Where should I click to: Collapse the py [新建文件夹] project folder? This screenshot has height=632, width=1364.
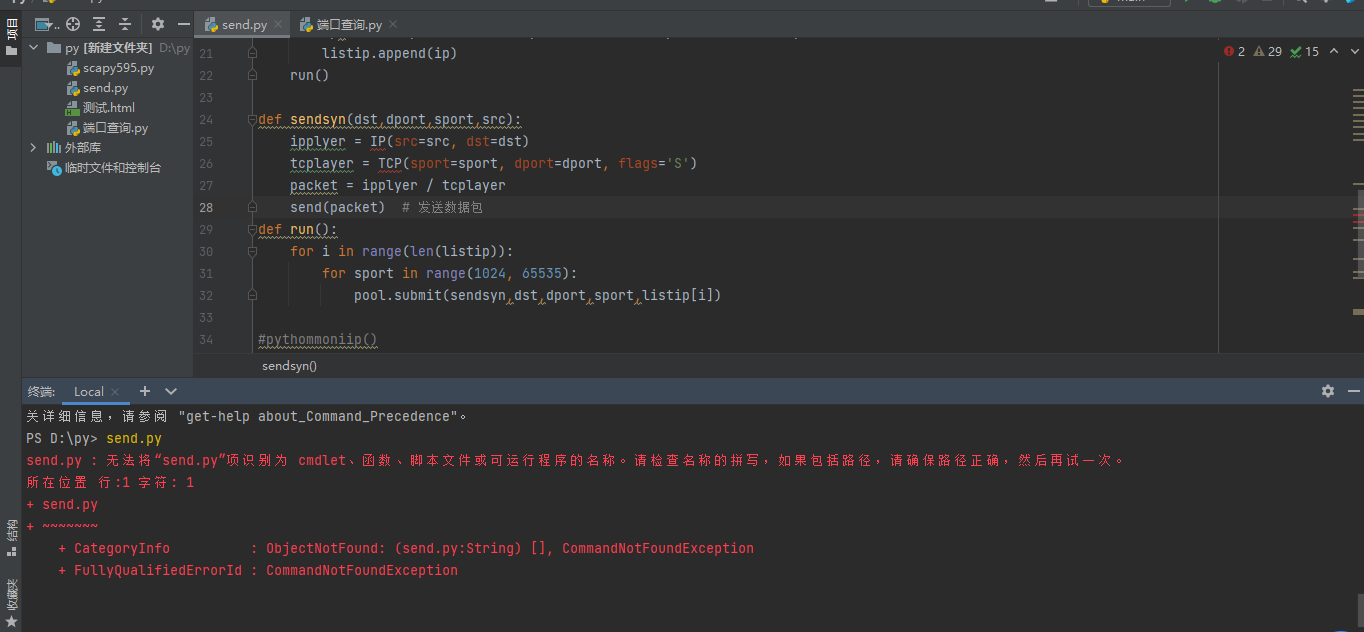pyautogui.click(x=33, y=48)
